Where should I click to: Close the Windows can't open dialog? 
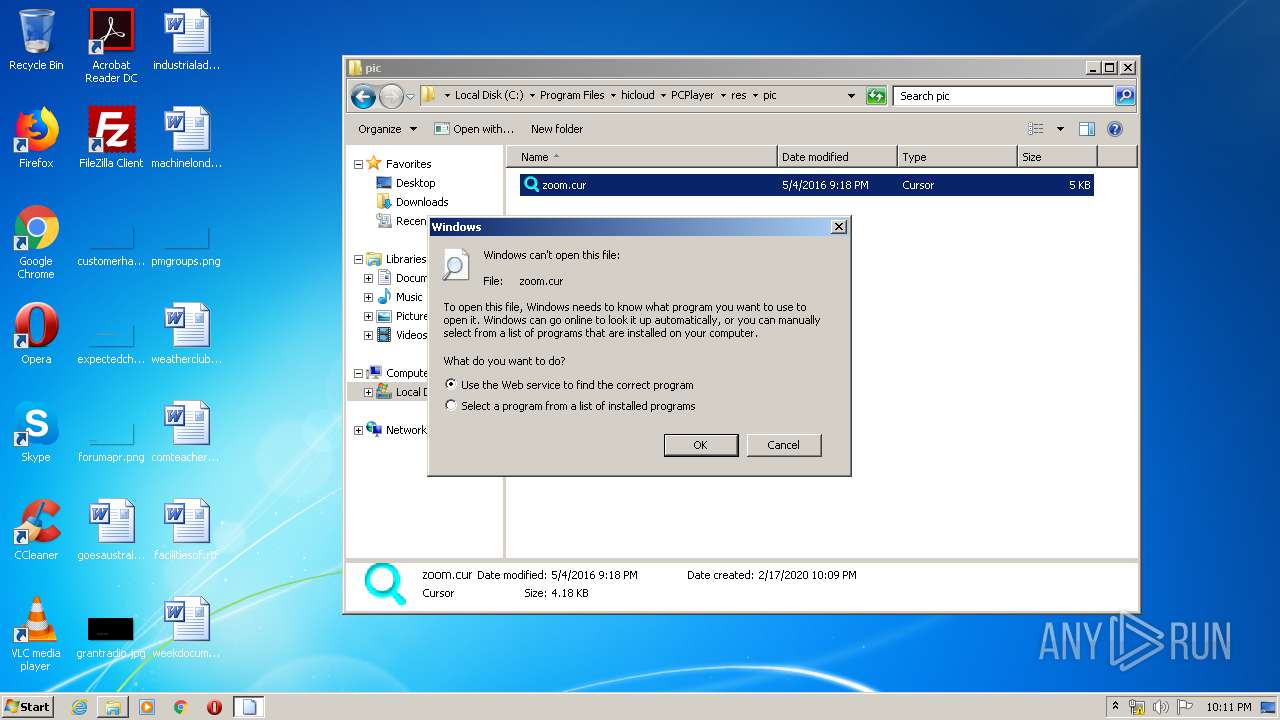tap(839, 227)
